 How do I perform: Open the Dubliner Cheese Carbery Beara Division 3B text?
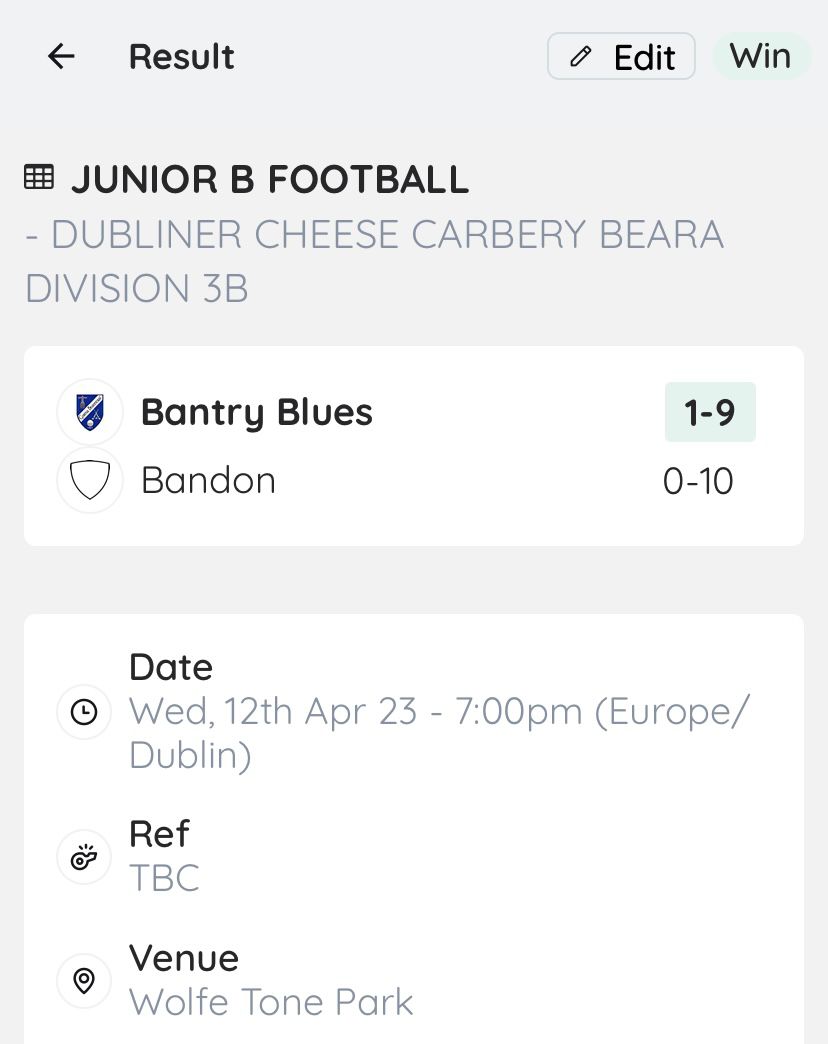click(x=374, y=261)
